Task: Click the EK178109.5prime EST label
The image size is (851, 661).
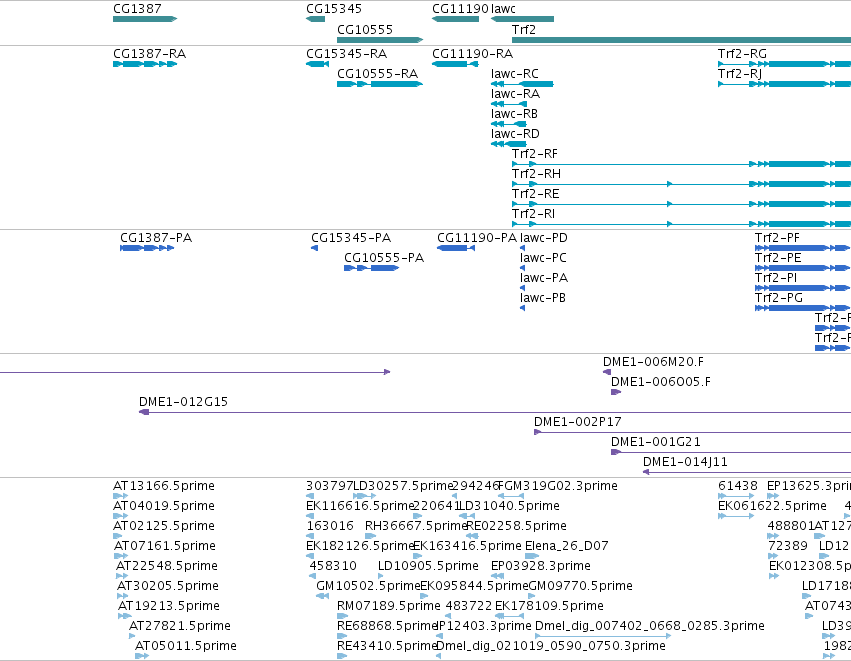Action: click(549, 606)
